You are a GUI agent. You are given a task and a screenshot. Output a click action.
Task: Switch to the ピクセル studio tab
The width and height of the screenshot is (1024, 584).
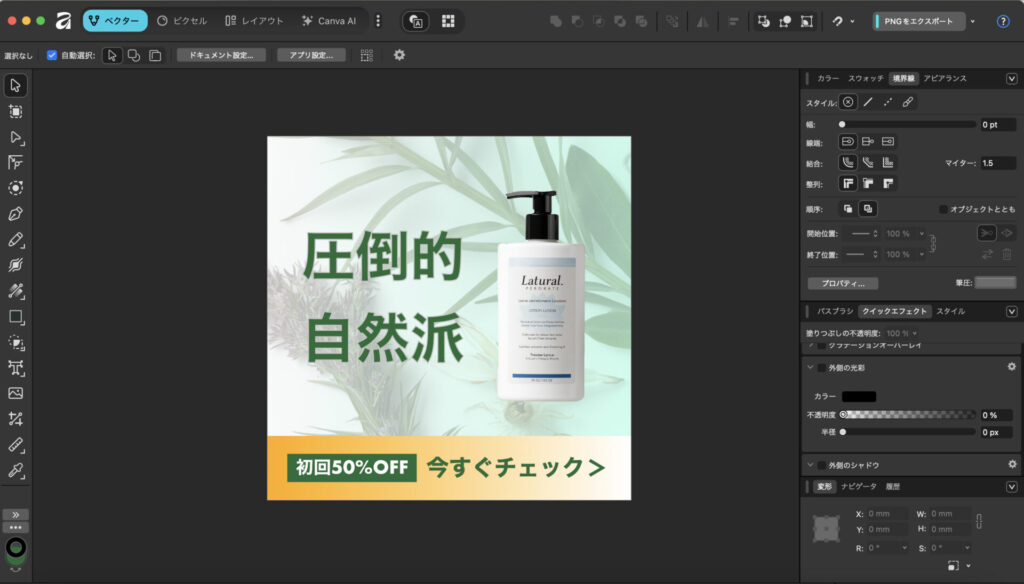pos(181,21)
